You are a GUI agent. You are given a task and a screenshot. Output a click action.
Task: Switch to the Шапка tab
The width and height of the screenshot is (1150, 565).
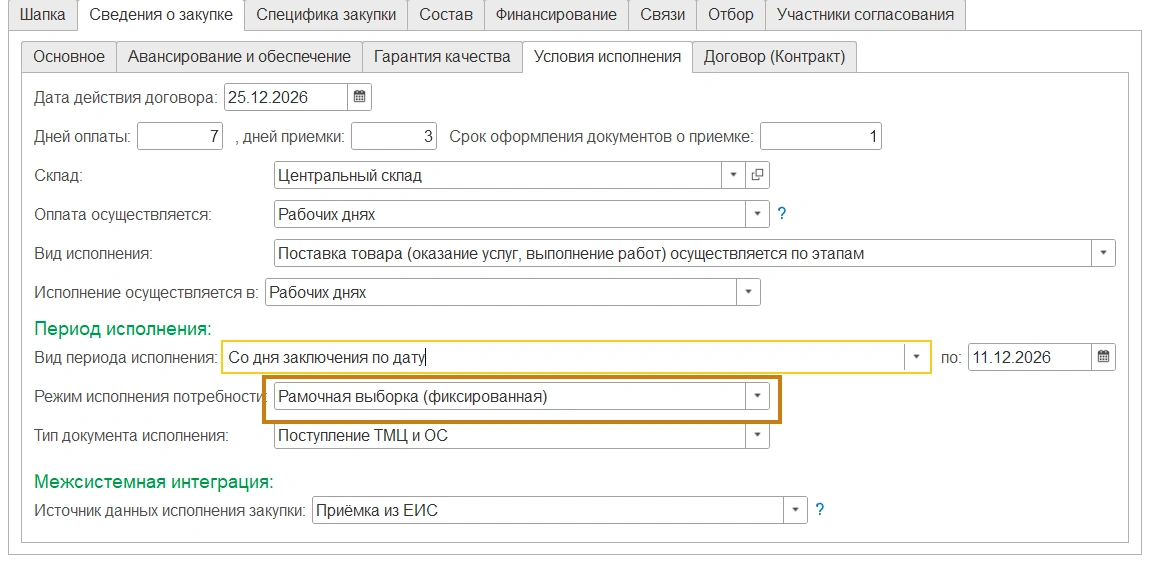(43, 15)
